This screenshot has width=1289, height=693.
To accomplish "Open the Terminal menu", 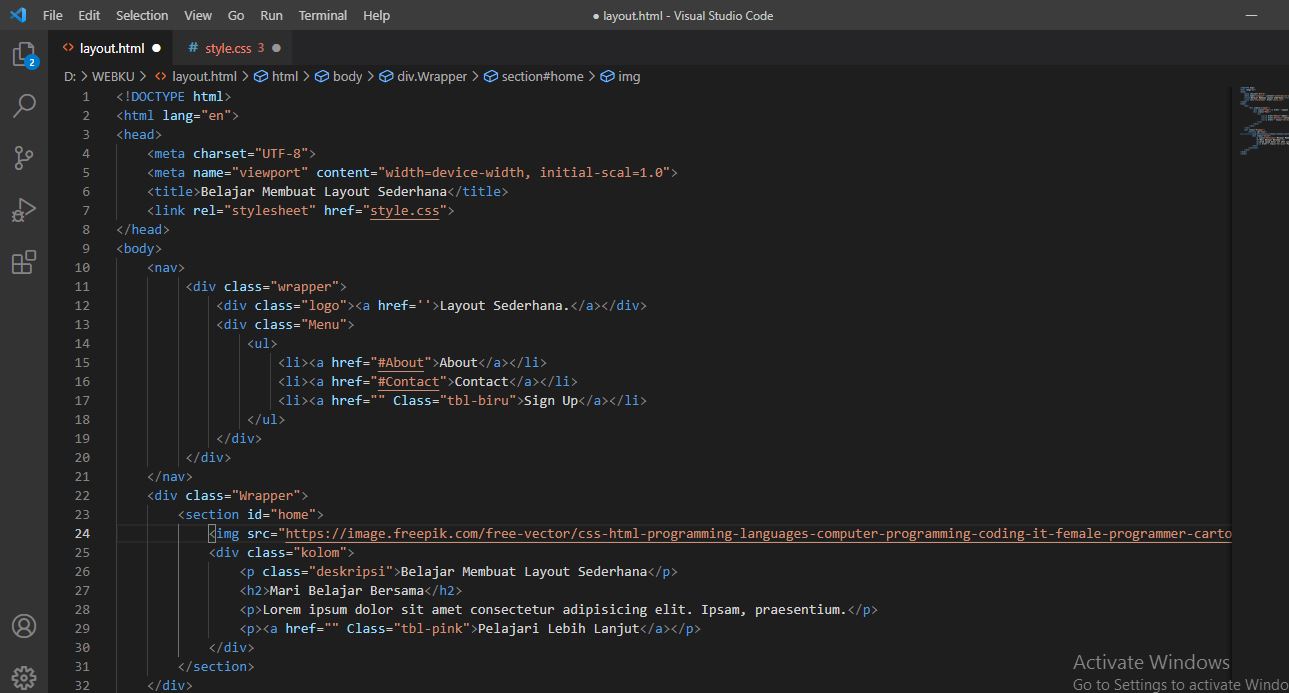I will (x=322, y=15).
